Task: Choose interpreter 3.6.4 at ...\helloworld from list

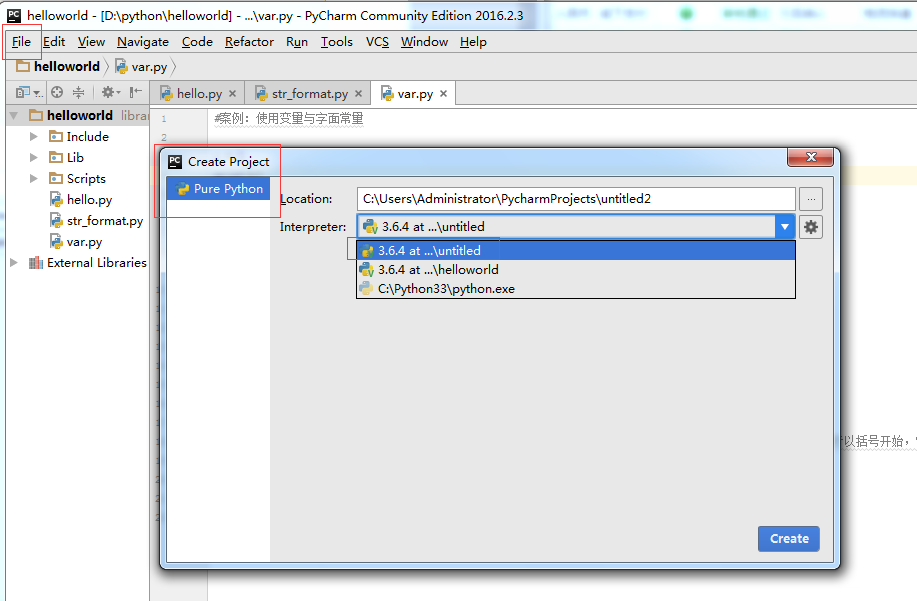Action: pyautogui.click(x=576, y=270)
